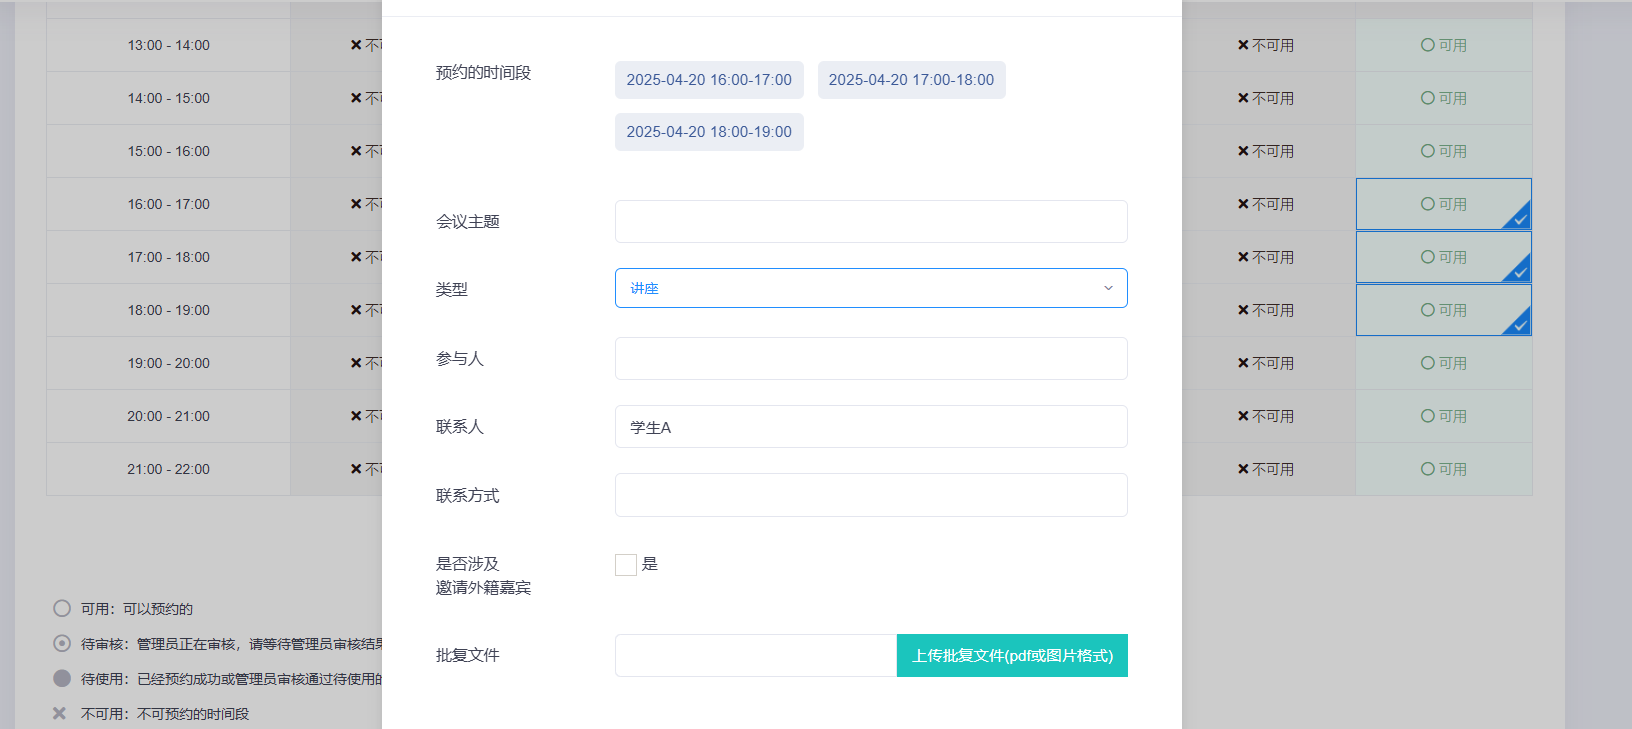The height and width of the screenshot is (729, 1632).
Task: Click the 可用 legend circle icon
Action: pos(62,609)
